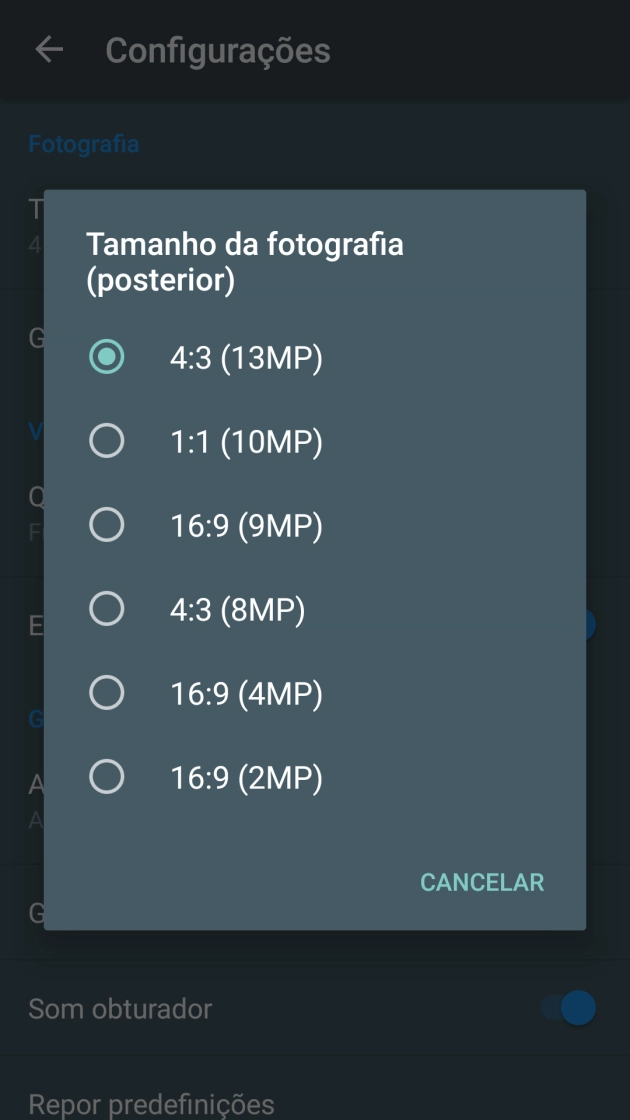The width and height of the screenshot is (630, 1120).
Task: Choose the 16:9 (2MP) radio button
Action: [107, 777]
